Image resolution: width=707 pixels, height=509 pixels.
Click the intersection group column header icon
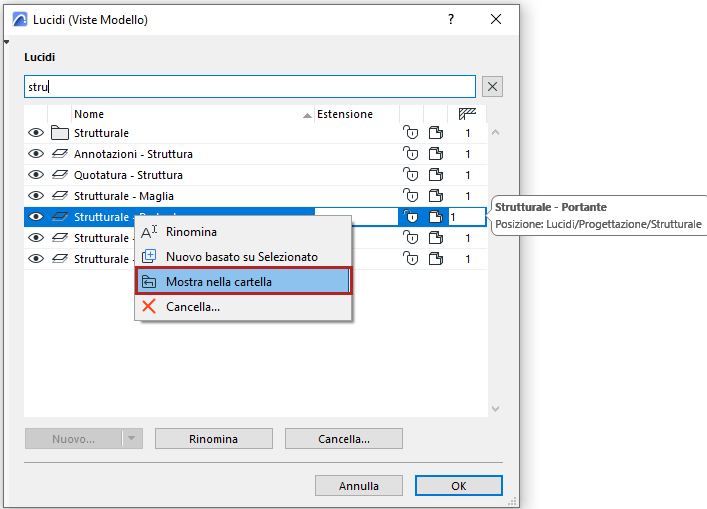467,114
